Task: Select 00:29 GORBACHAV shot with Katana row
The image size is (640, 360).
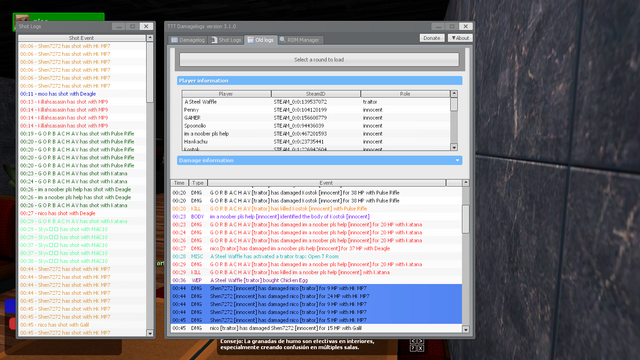Action: click(x=82, y=221)
